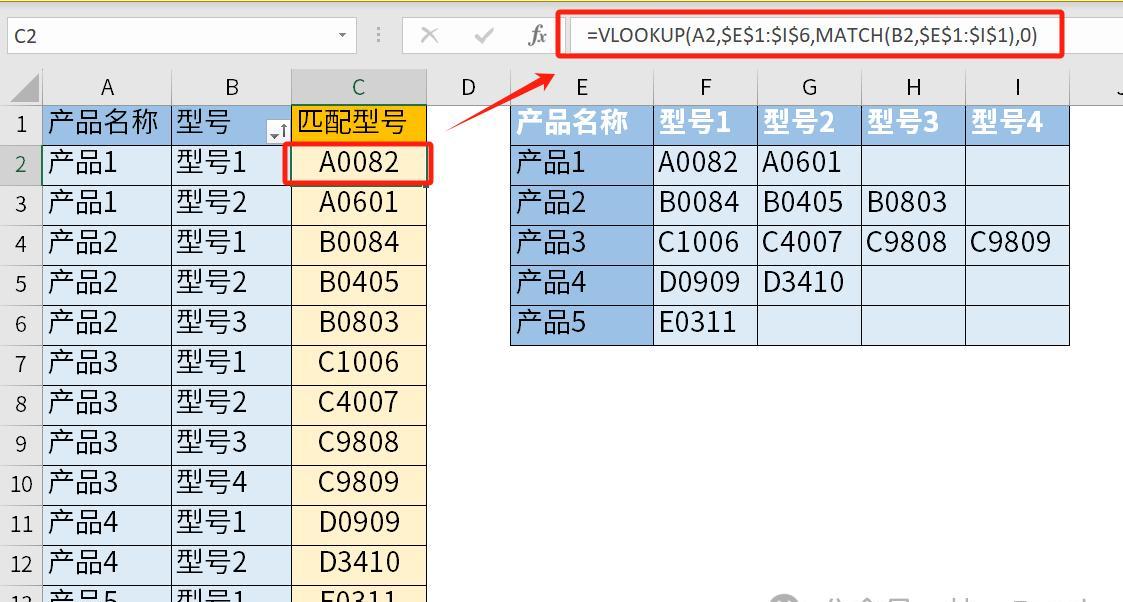Image resolution: width=1123 pixels, height=602 pixels.
Task: Select cell F5 containing D0909
Action: [705, 285]
